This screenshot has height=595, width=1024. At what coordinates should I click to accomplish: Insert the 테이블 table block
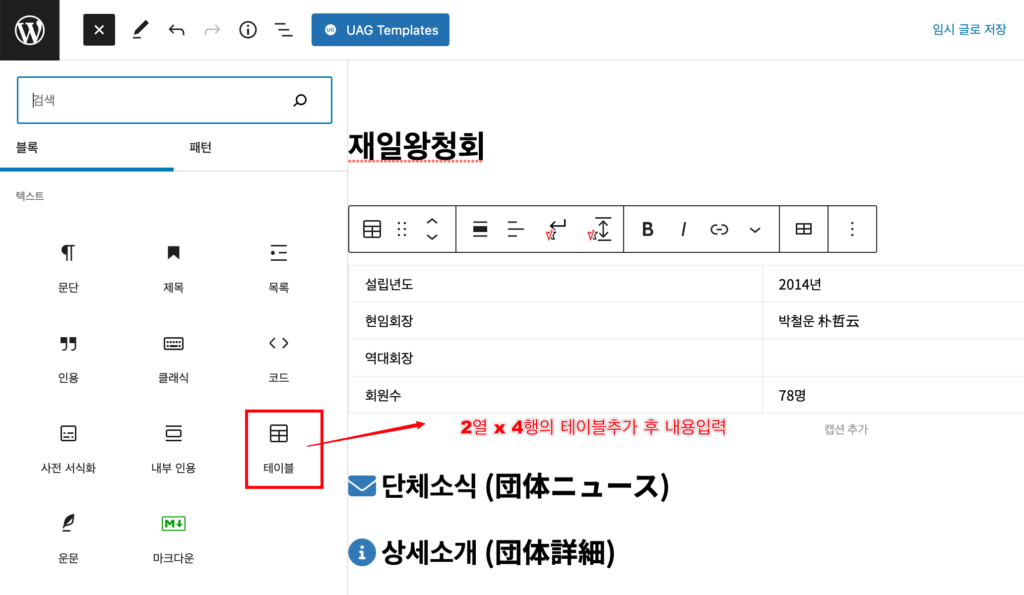pos(279,446)
